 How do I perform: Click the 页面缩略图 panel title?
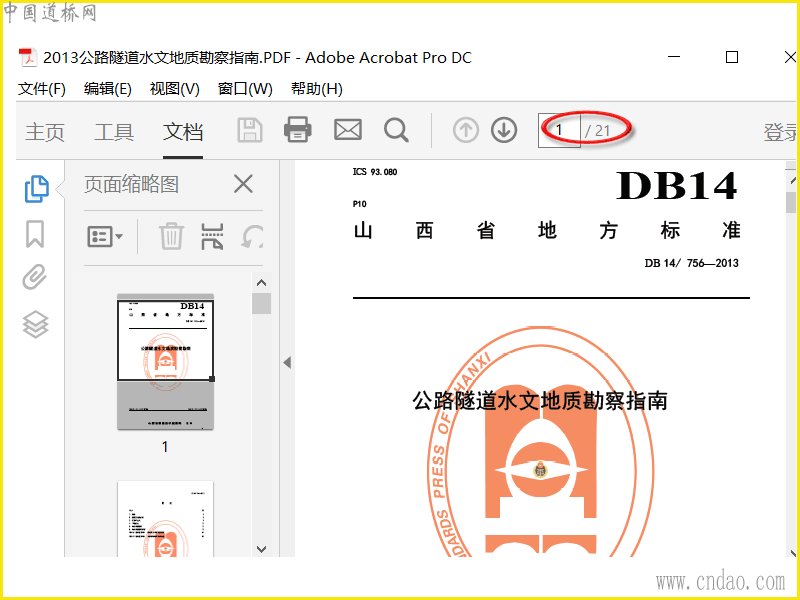tap(131, 184)
